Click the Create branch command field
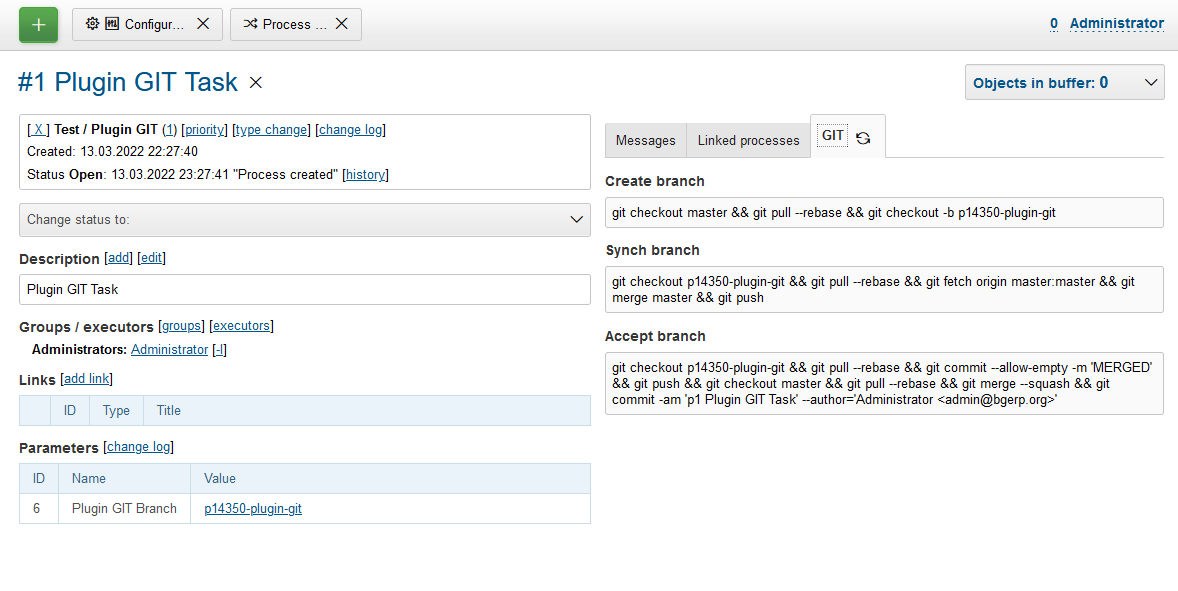 884,212
